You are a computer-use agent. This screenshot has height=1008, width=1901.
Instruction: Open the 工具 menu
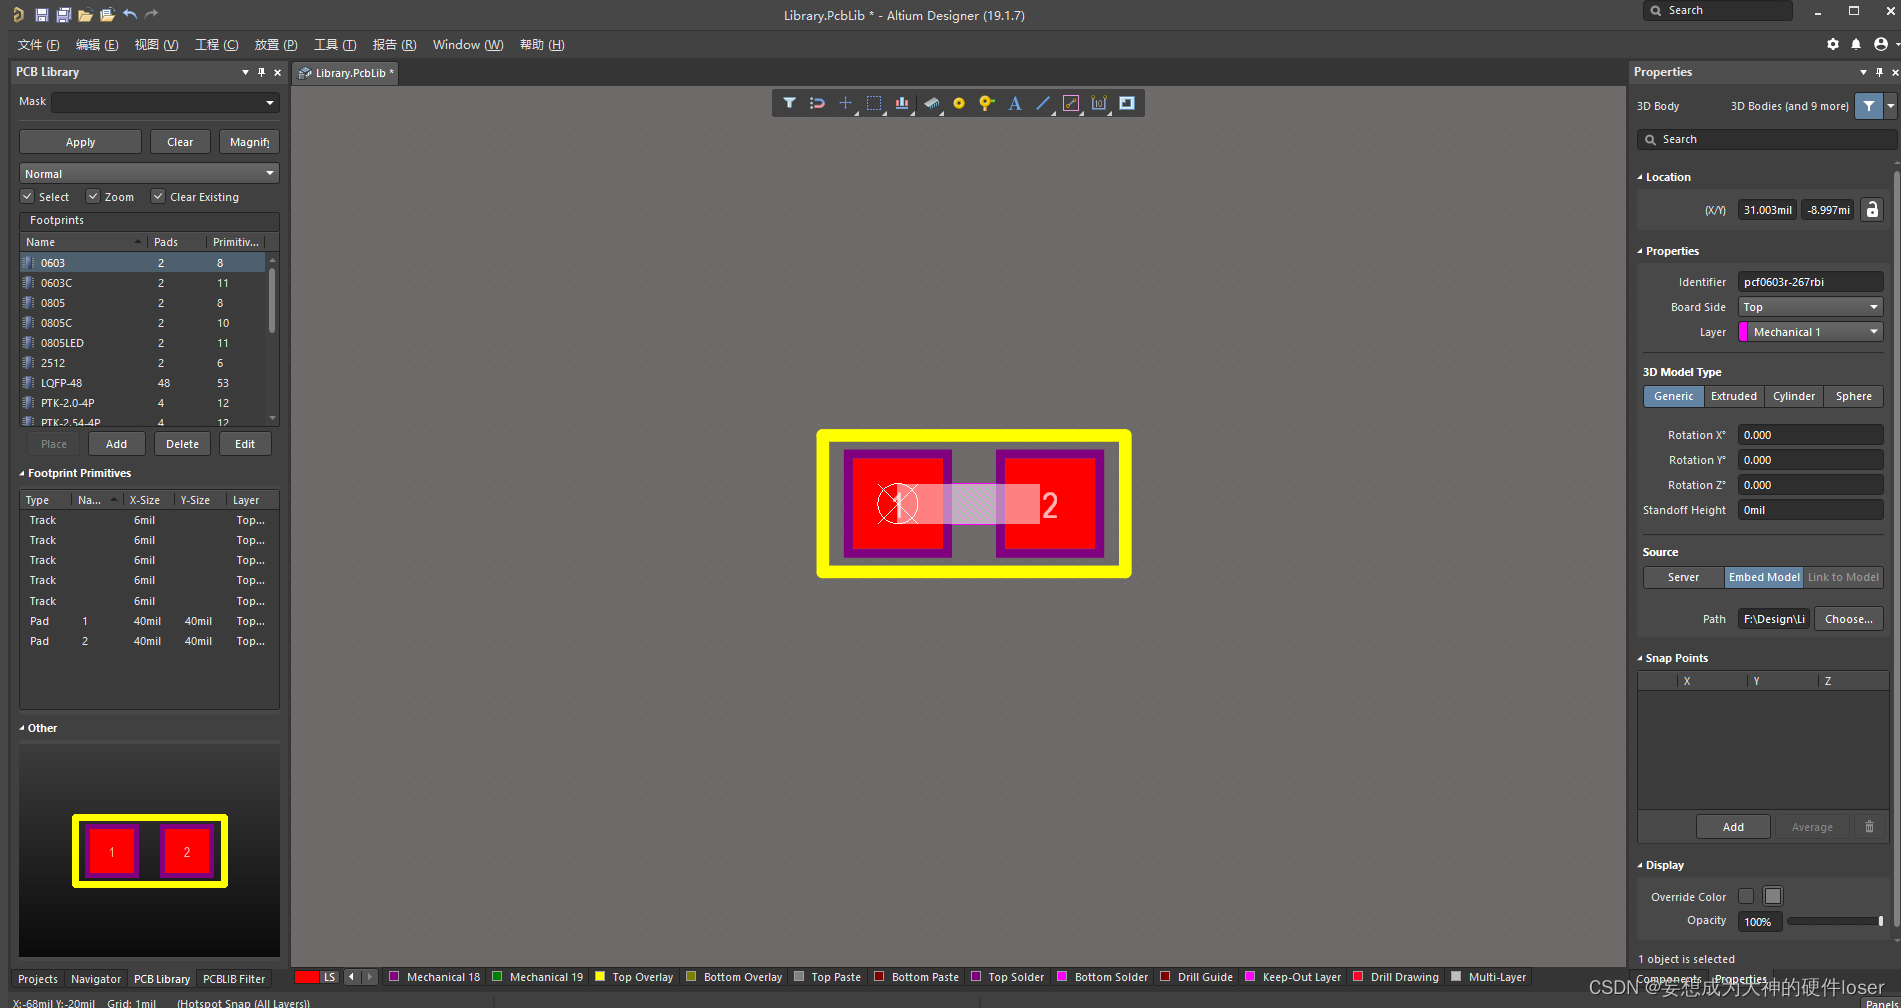point(334,44)
